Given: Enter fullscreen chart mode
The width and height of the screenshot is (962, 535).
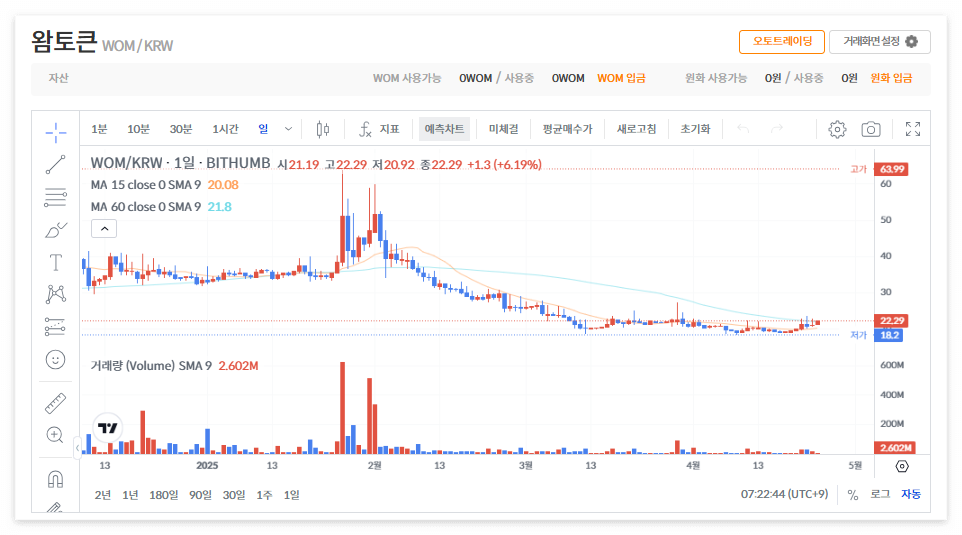Looking at the screenshot, I should 913,129.
